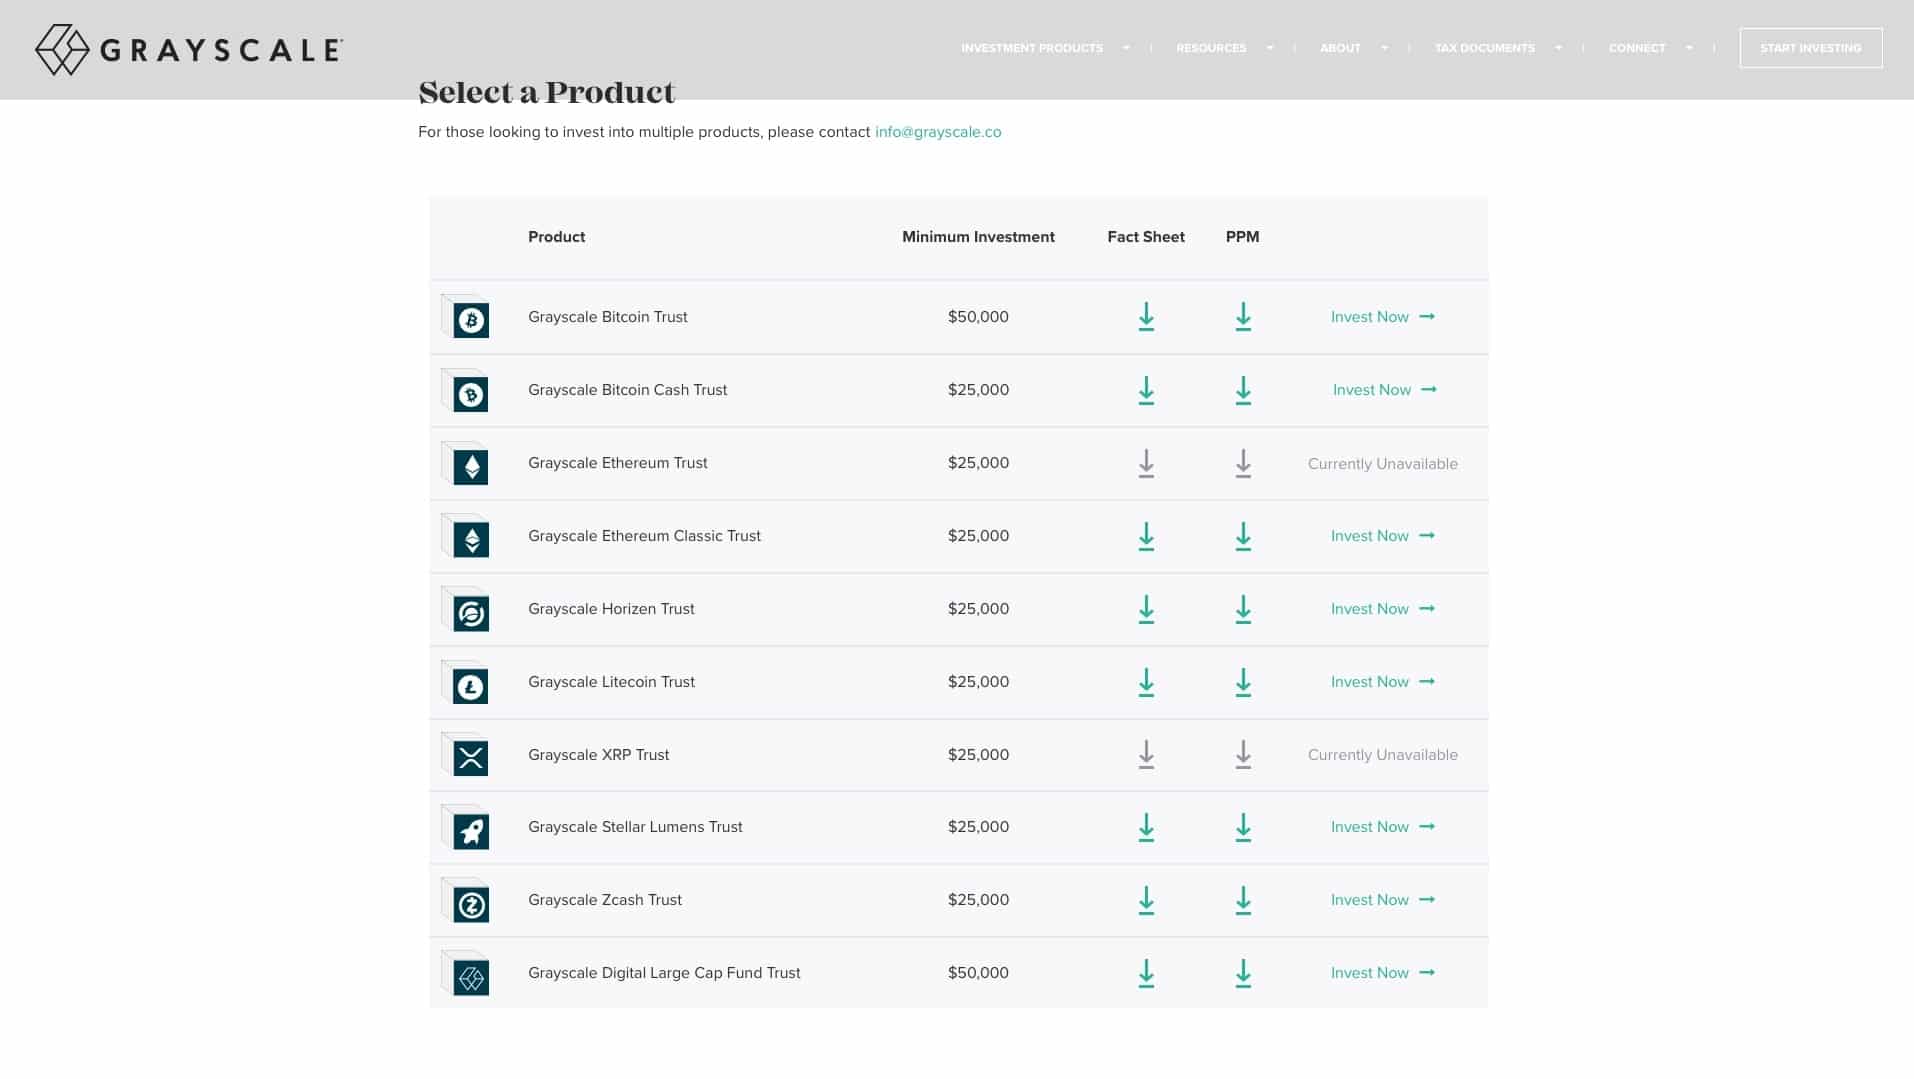
Task: Open the About menu
Action: [1352, 48]
